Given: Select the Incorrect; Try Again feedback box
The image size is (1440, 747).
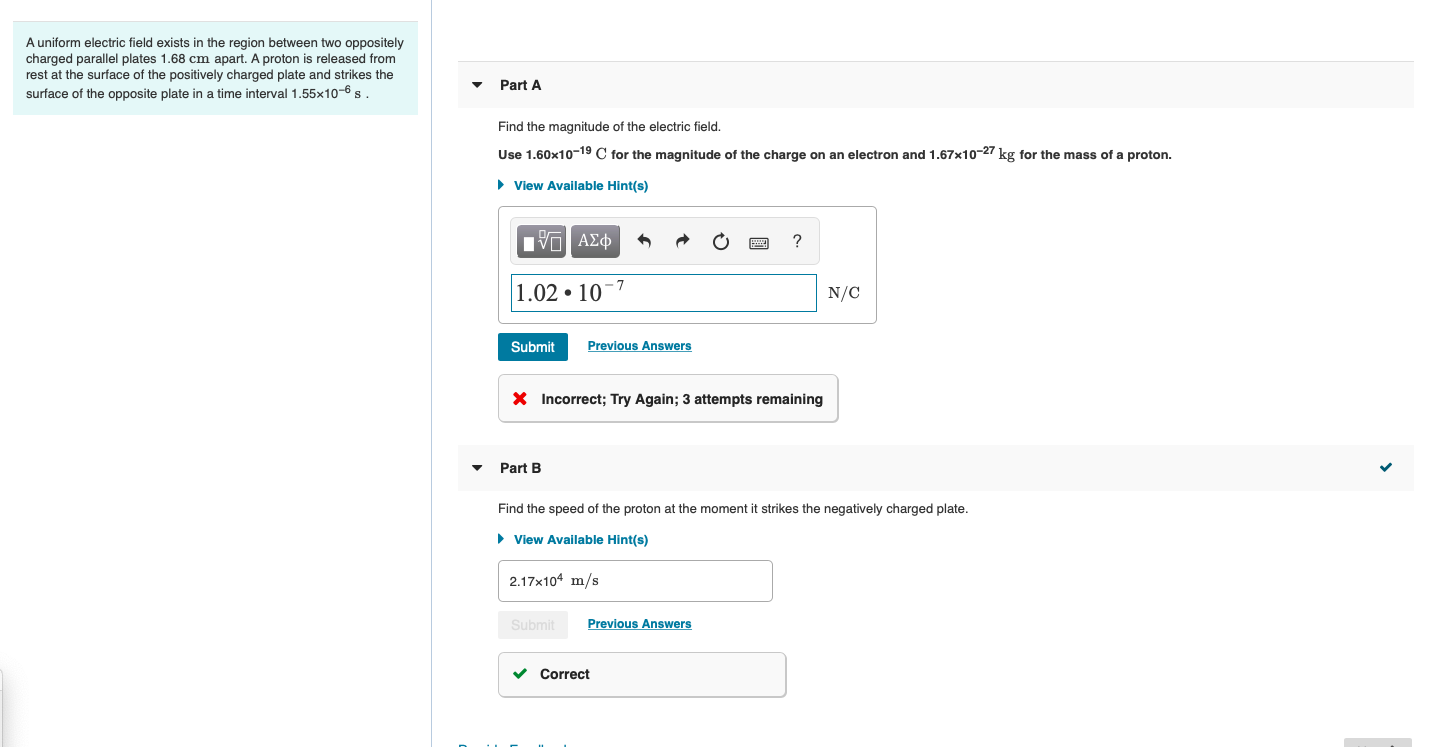Looking at the screenshot, I should 668,399.
